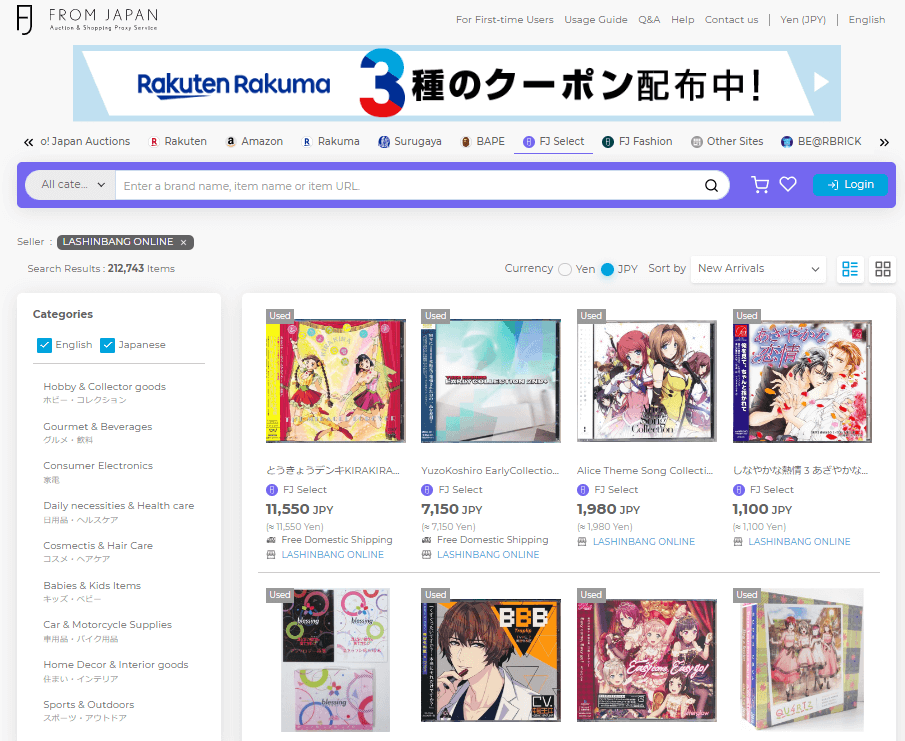Open the Alice Theme Song Collection thumbnail
Screen dimensions: 905x741
[x=646, y=381]
